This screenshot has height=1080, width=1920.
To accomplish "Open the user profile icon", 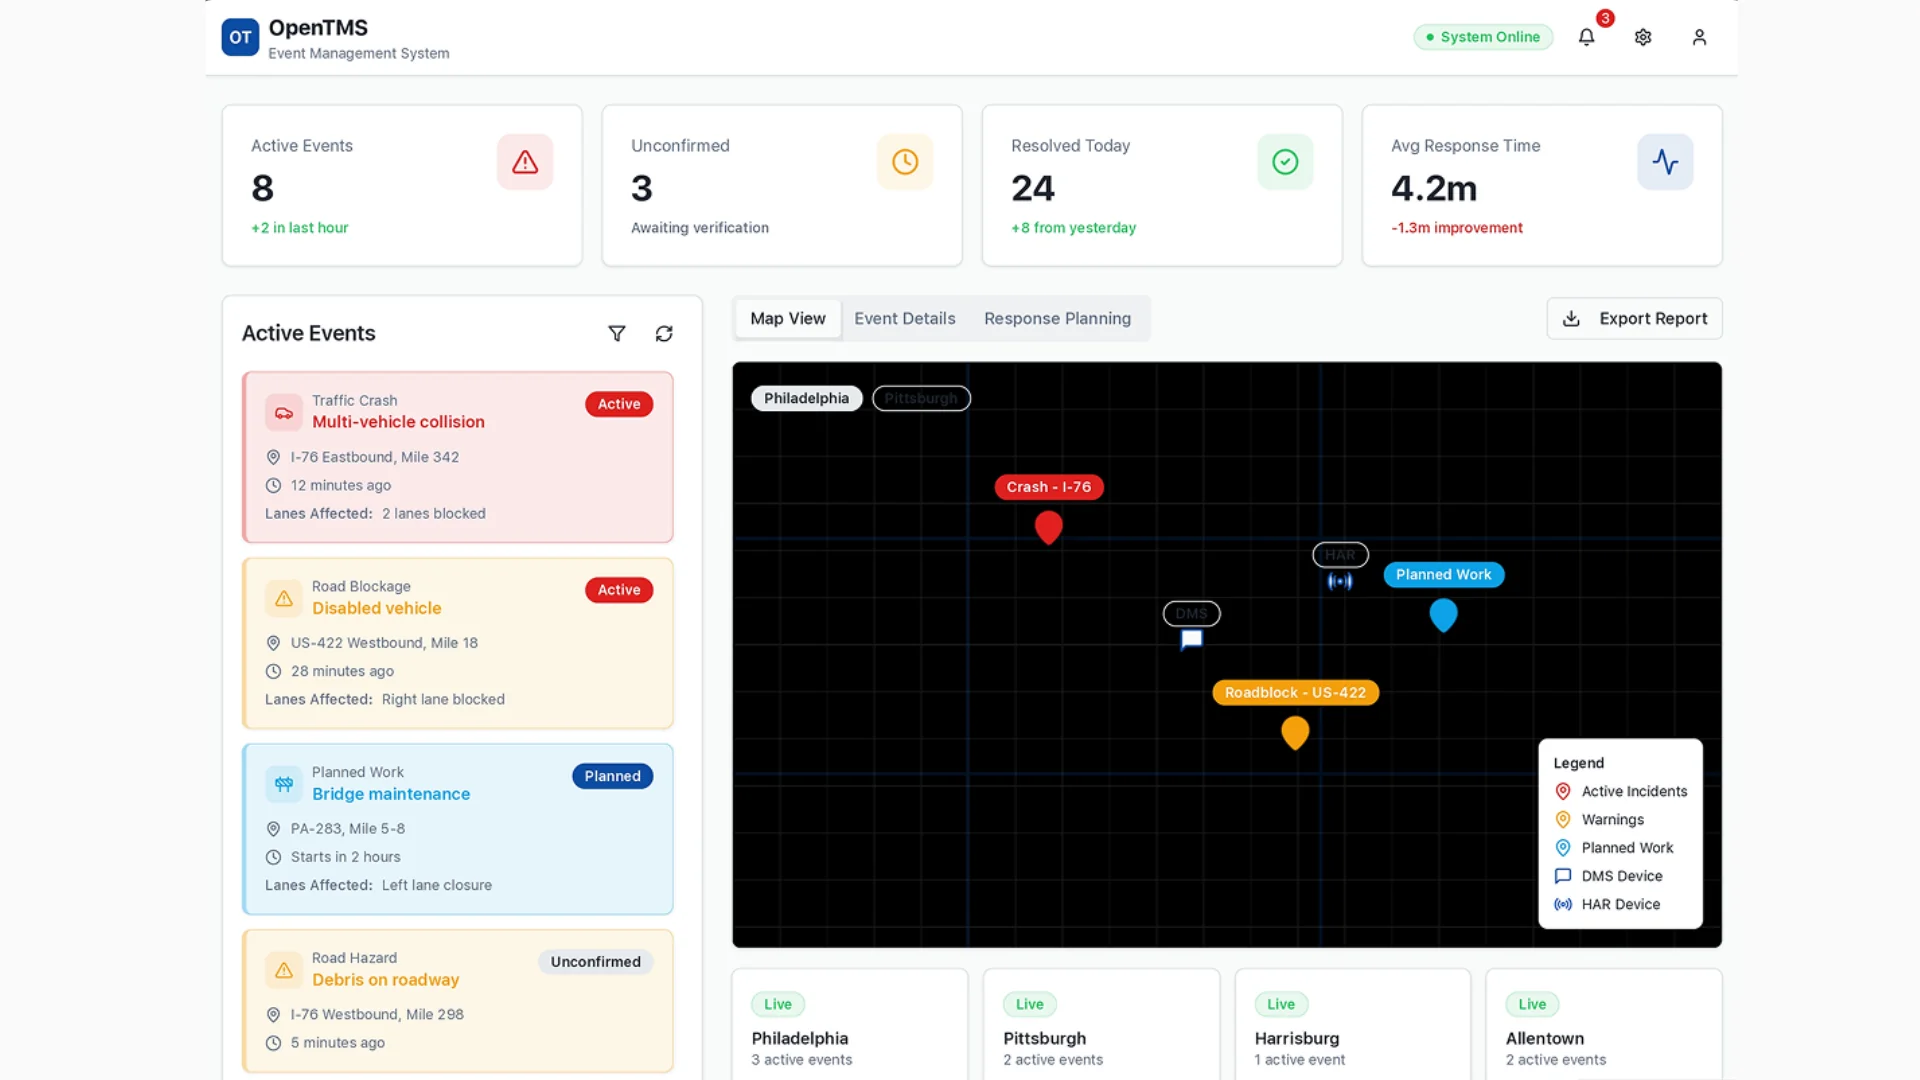I will coord(1700,37).
